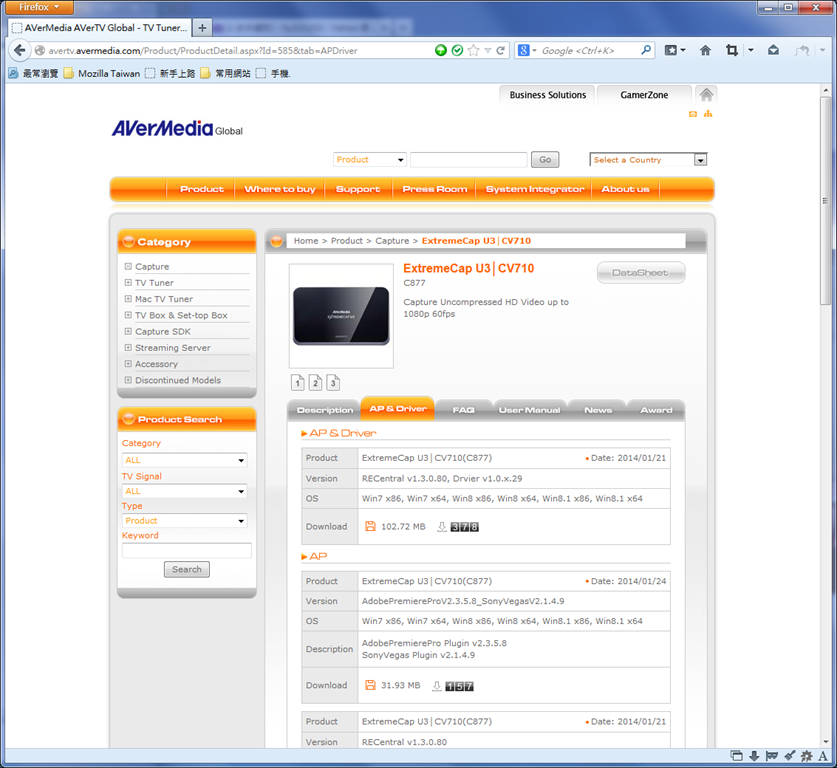This screenshot has width=837, height=768.
Task: Open the TV Signal dropdown
Action: pyautogui.click(x=185, y=491)
